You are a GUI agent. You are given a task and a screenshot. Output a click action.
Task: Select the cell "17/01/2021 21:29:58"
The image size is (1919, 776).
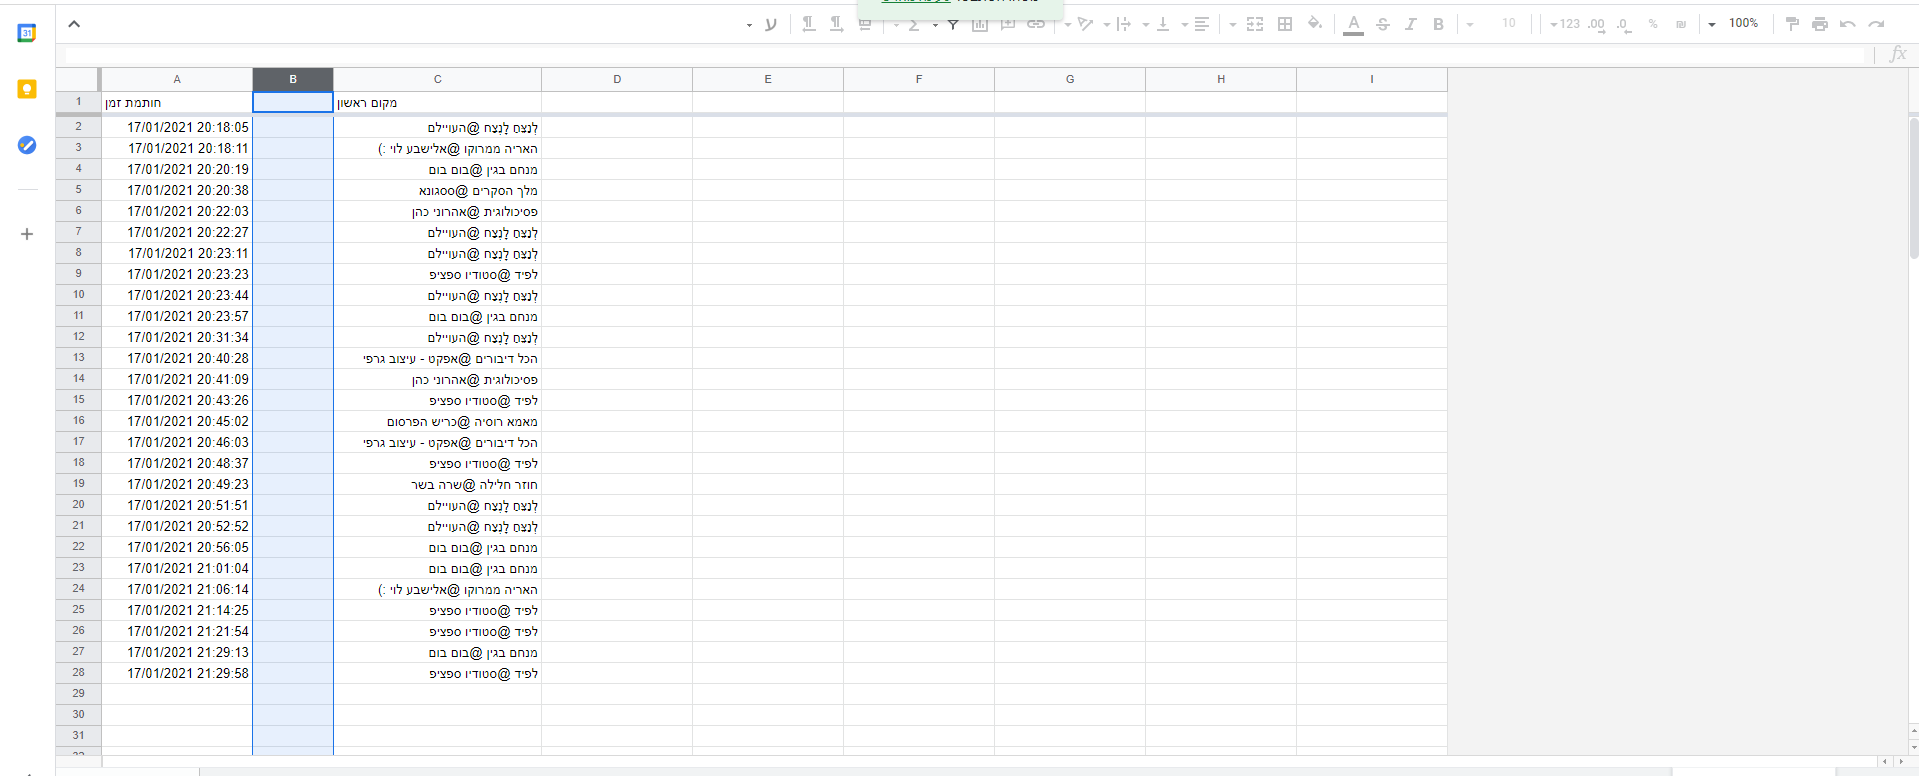click(177, 673)
